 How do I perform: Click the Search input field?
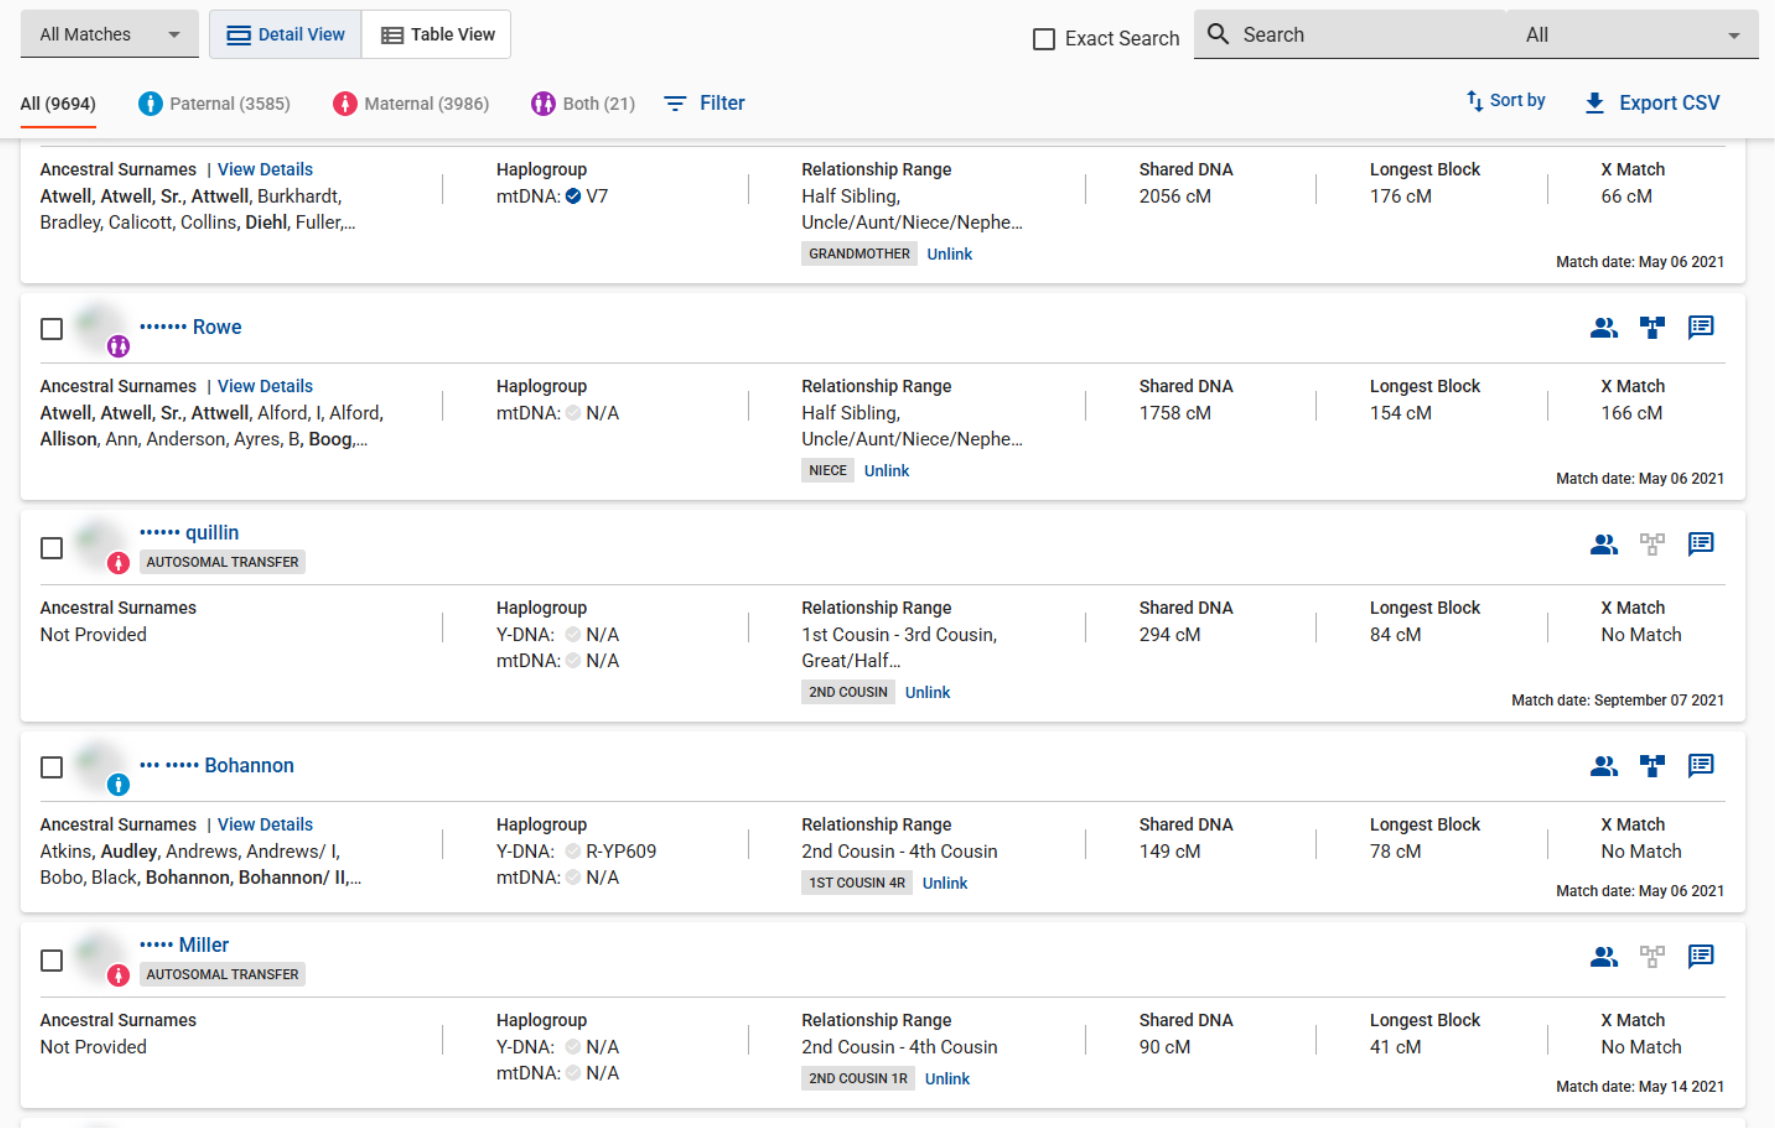coord(1360,35)
